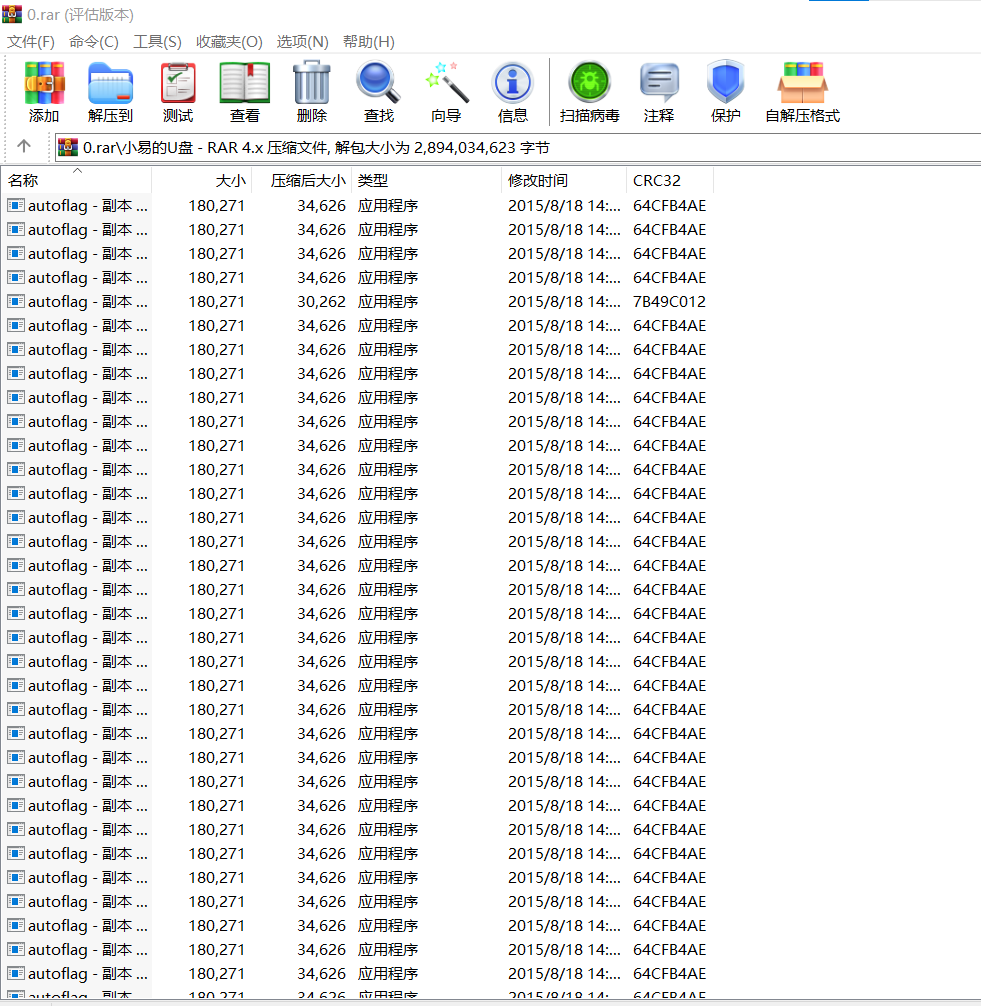981x1006 pixels.
Task: Sort by the CRC32 column header
Action: [x=657, y=181]
